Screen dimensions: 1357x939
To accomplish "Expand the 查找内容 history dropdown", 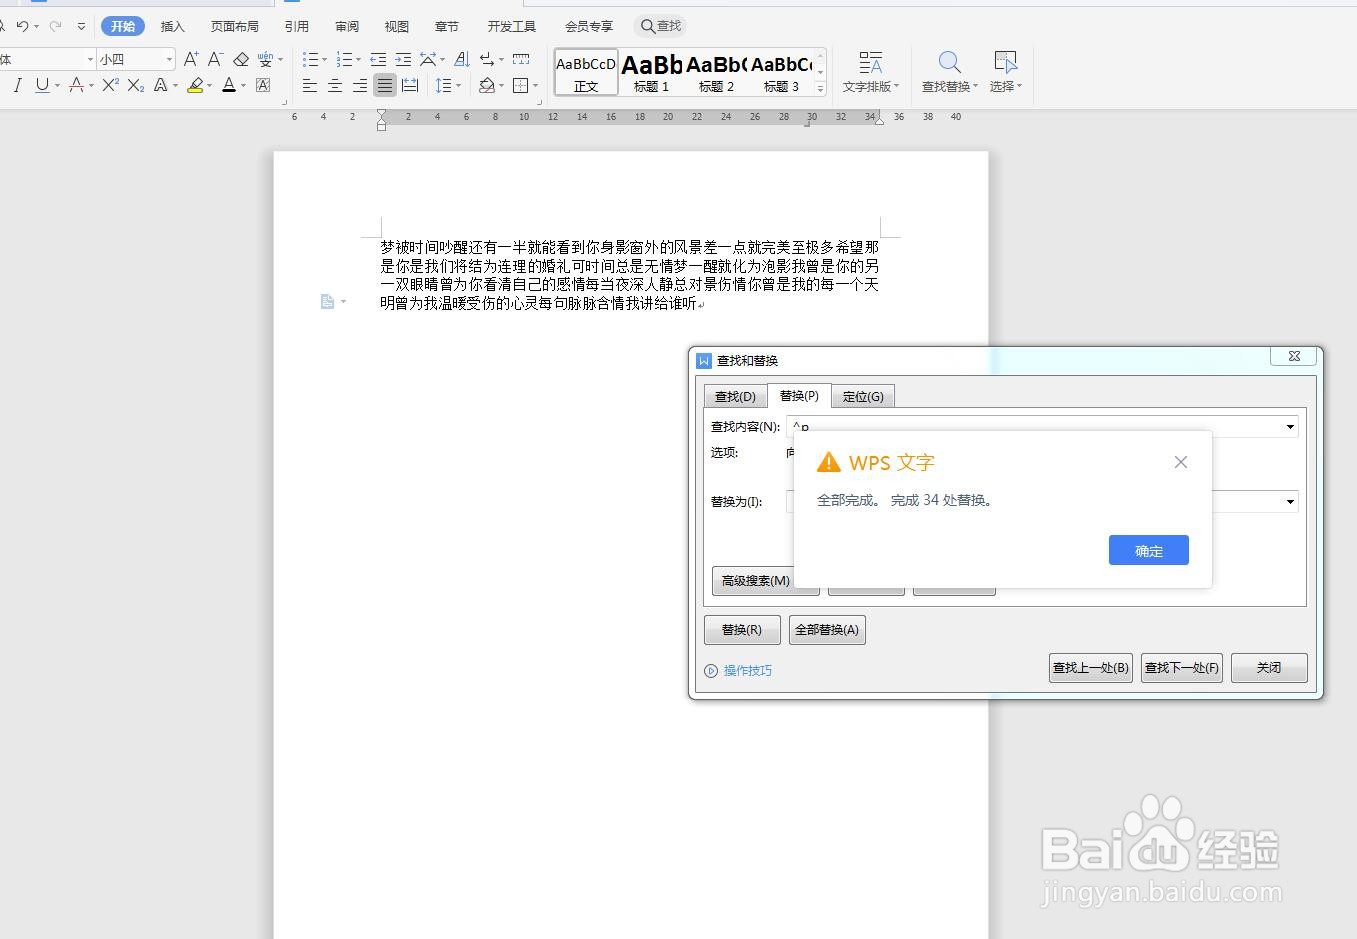I will (x=1288, y=426).
